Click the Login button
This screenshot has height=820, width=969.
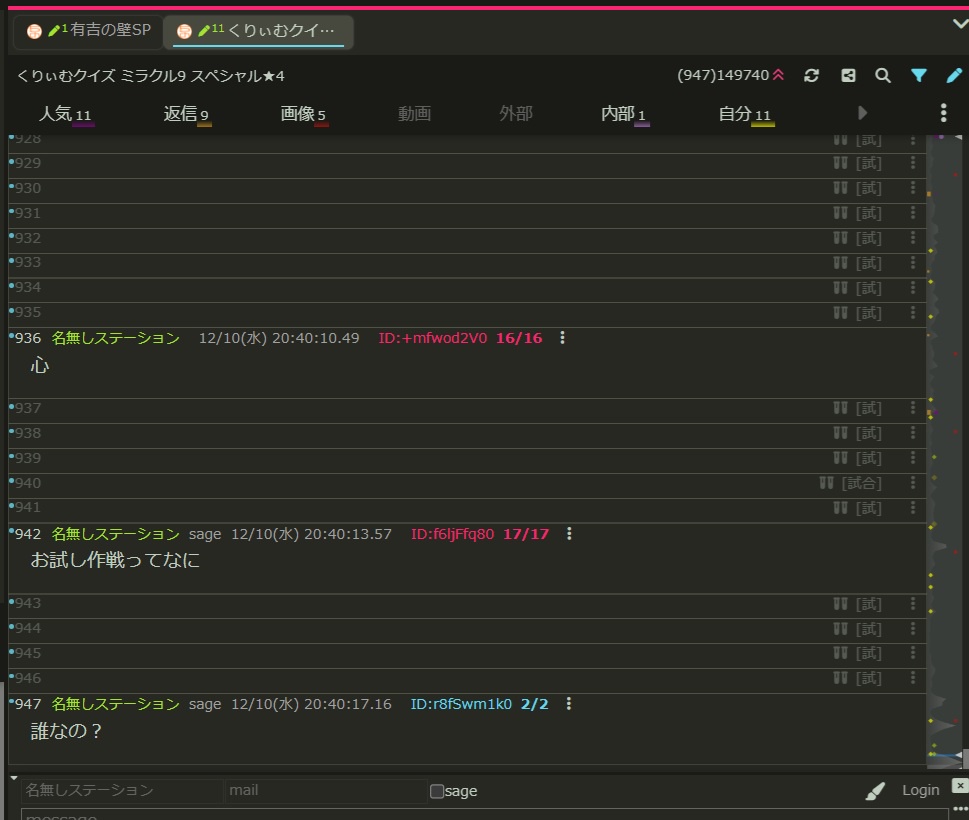(920, 790)
